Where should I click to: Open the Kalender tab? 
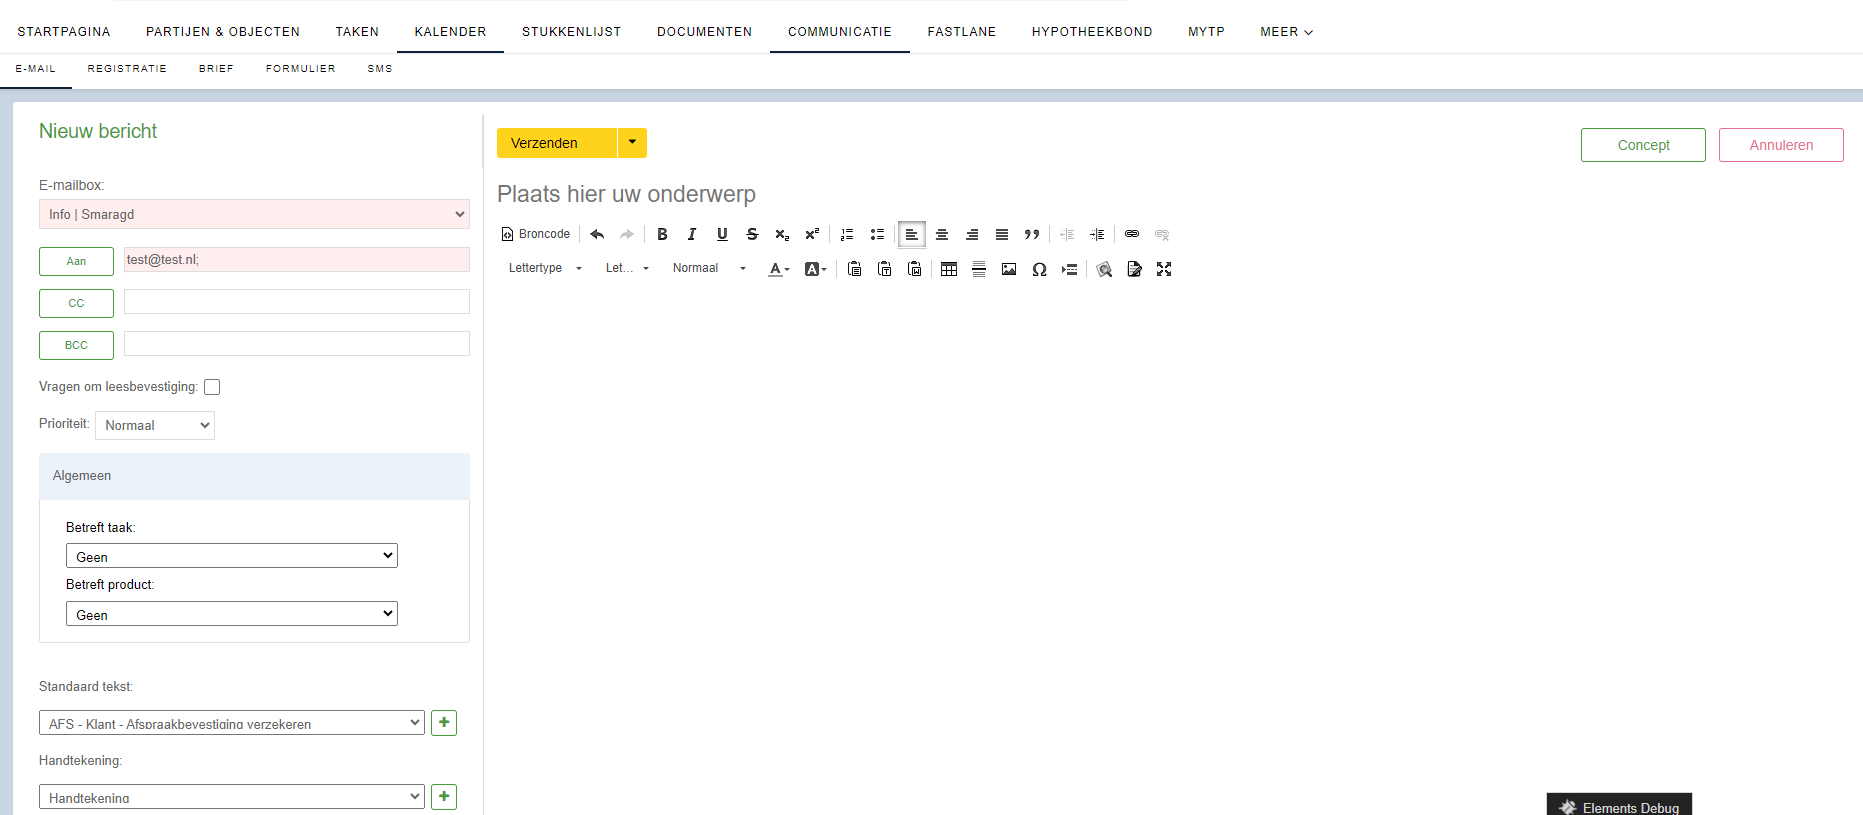coord(451,32)
